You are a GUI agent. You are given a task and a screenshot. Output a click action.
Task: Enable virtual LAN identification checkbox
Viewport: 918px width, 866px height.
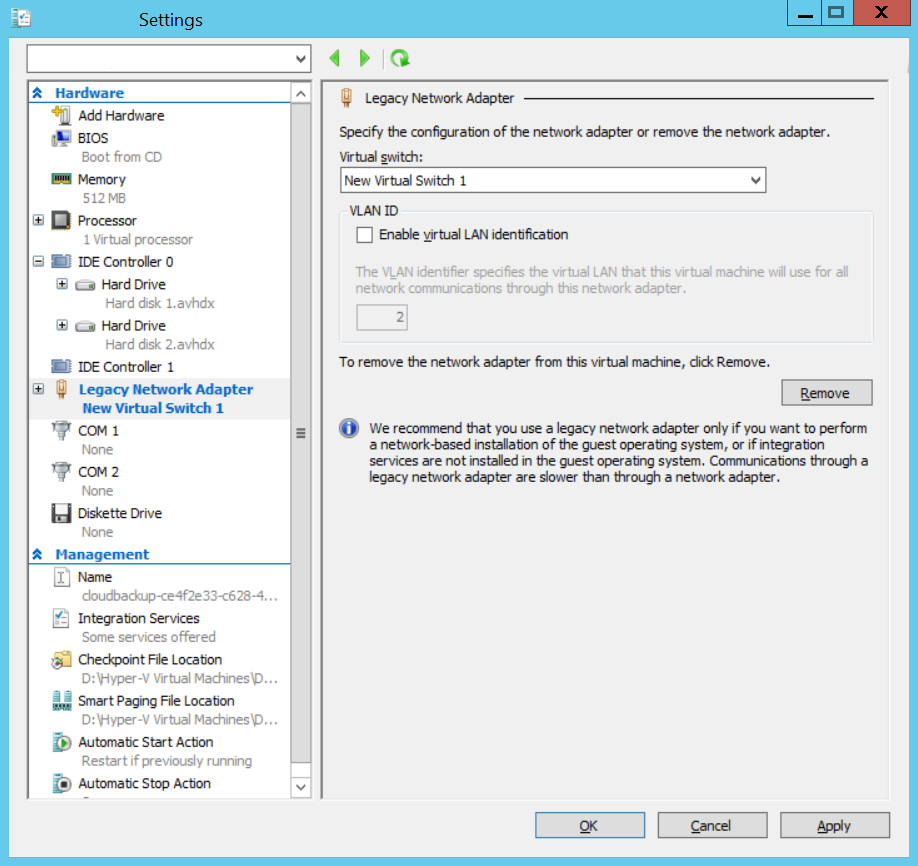point(364,235)
